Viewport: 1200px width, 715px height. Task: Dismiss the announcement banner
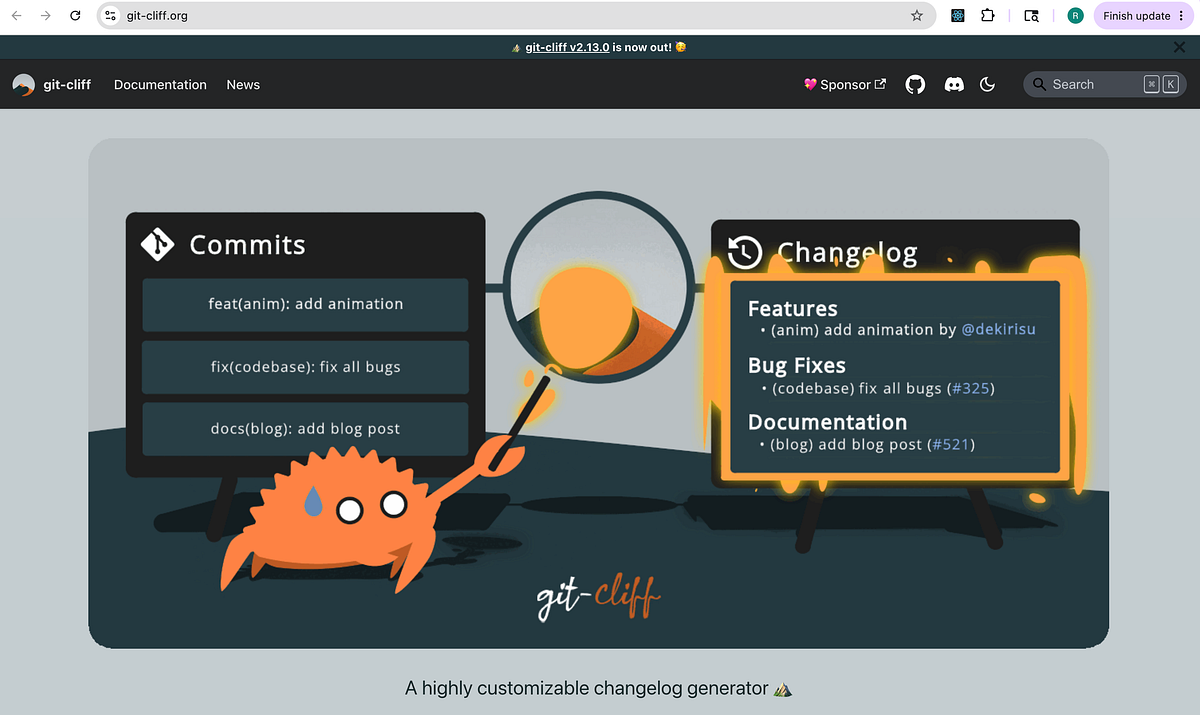click(1179, 47)
